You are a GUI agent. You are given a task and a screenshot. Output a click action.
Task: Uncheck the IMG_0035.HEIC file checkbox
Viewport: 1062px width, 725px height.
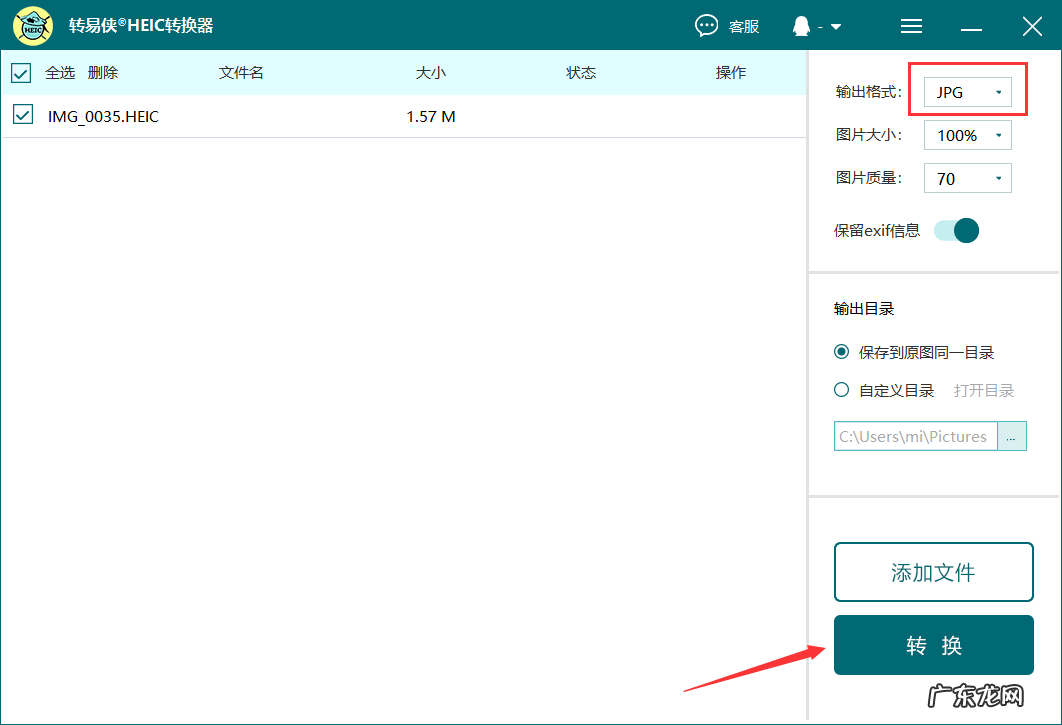(x=21, y=116)
